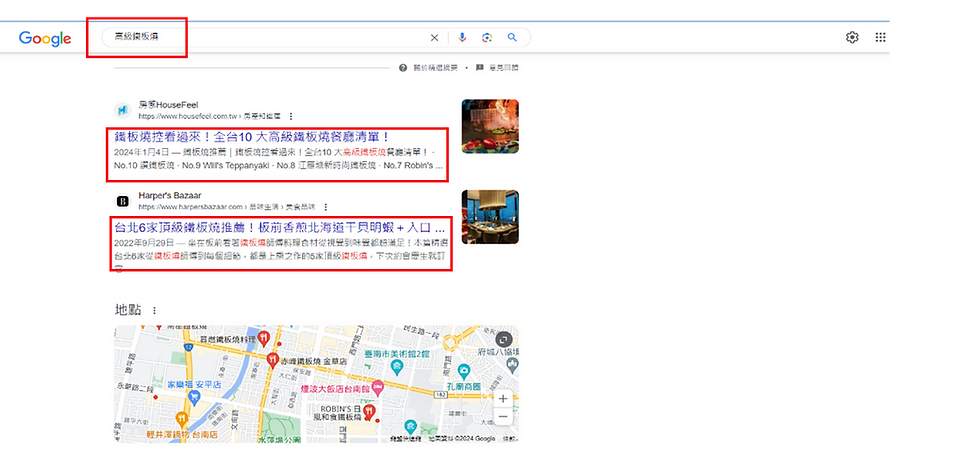Select the ROBIN'S 鐵板燒 restaurant pin

(x=370, y=413)
